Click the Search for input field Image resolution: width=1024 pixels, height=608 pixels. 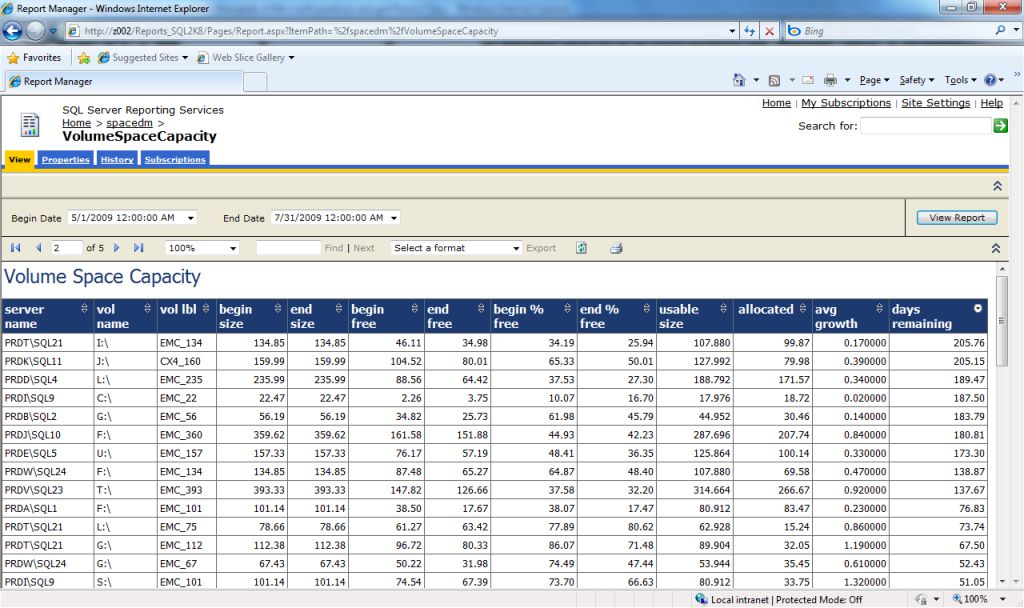(x=925, y=126)
